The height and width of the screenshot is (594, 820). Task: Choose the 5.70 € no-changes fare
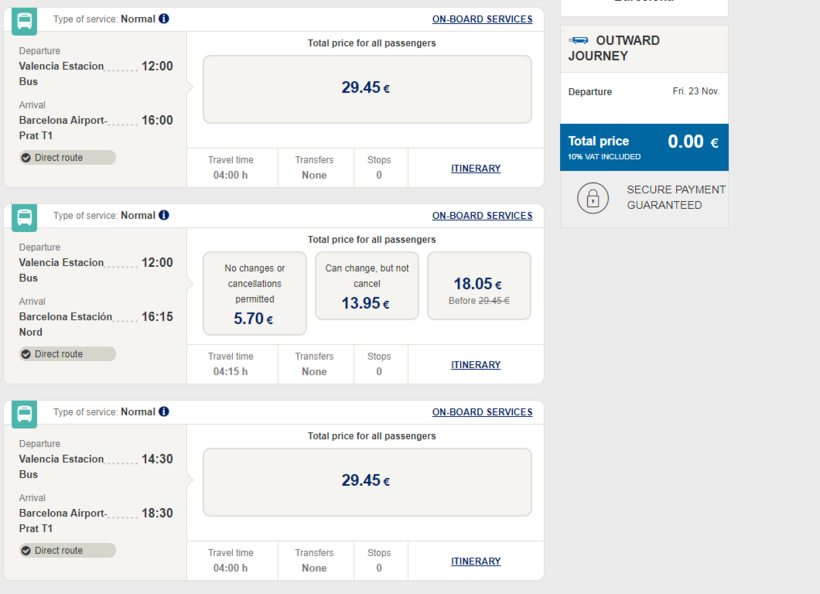[255, 293]
